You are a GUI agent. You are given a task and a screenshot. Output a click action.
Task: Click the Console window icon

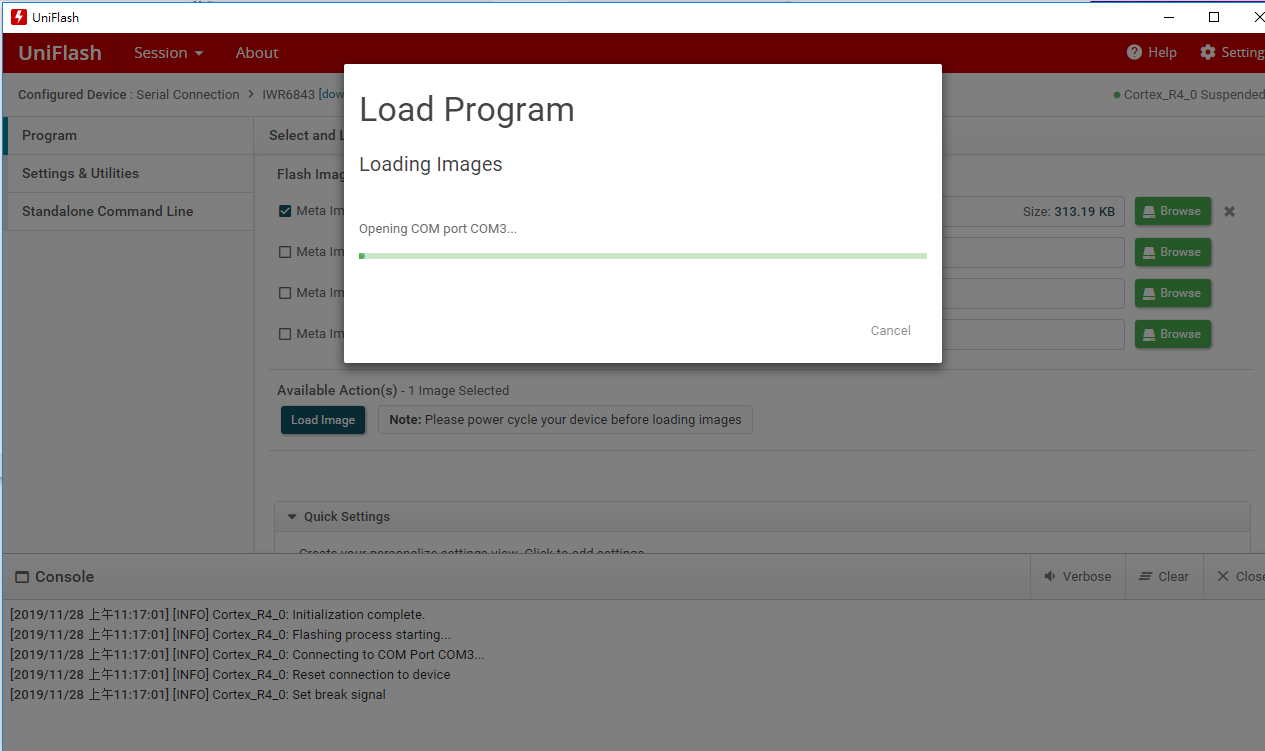tap(22, 577)
